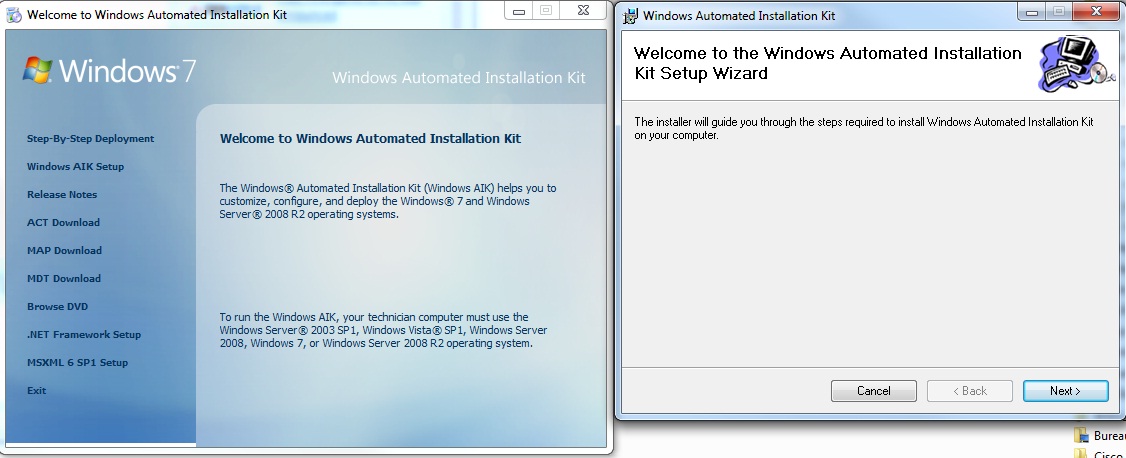Launch Windows AIK Setup

click(x=75, y=167)
